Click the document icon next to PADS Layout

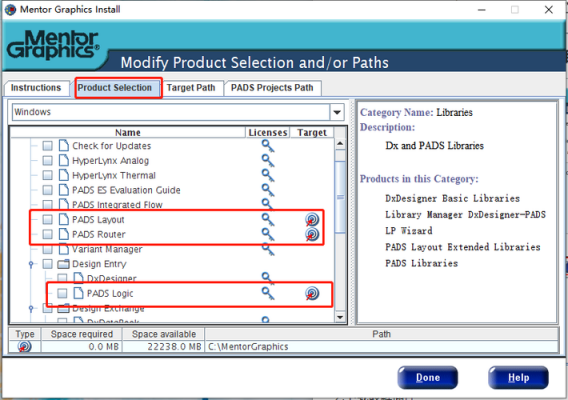63,220
